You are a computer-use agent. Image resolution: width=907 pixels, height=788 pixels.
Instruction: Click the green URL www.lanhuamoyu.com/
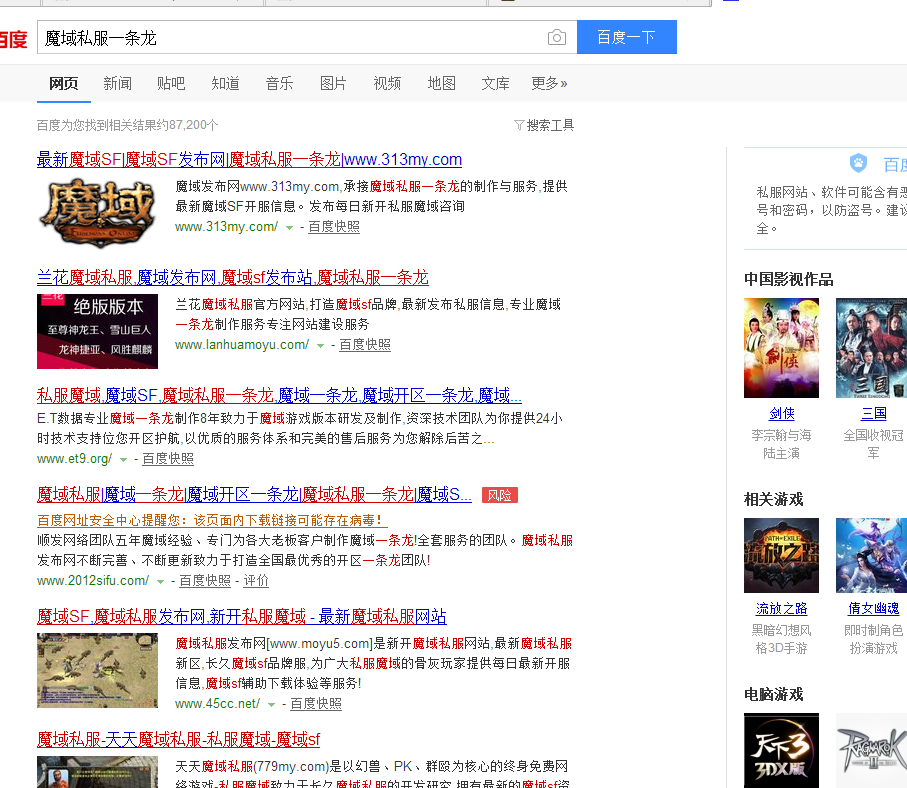[x=242, y=345]
